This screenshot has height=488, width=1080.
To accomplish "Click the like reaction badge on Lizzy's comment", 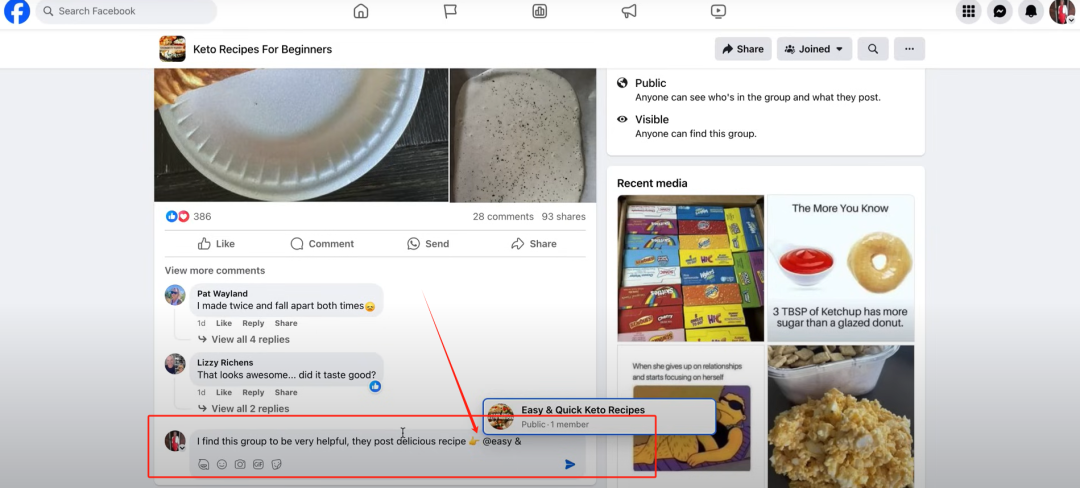I will [375, 386].
